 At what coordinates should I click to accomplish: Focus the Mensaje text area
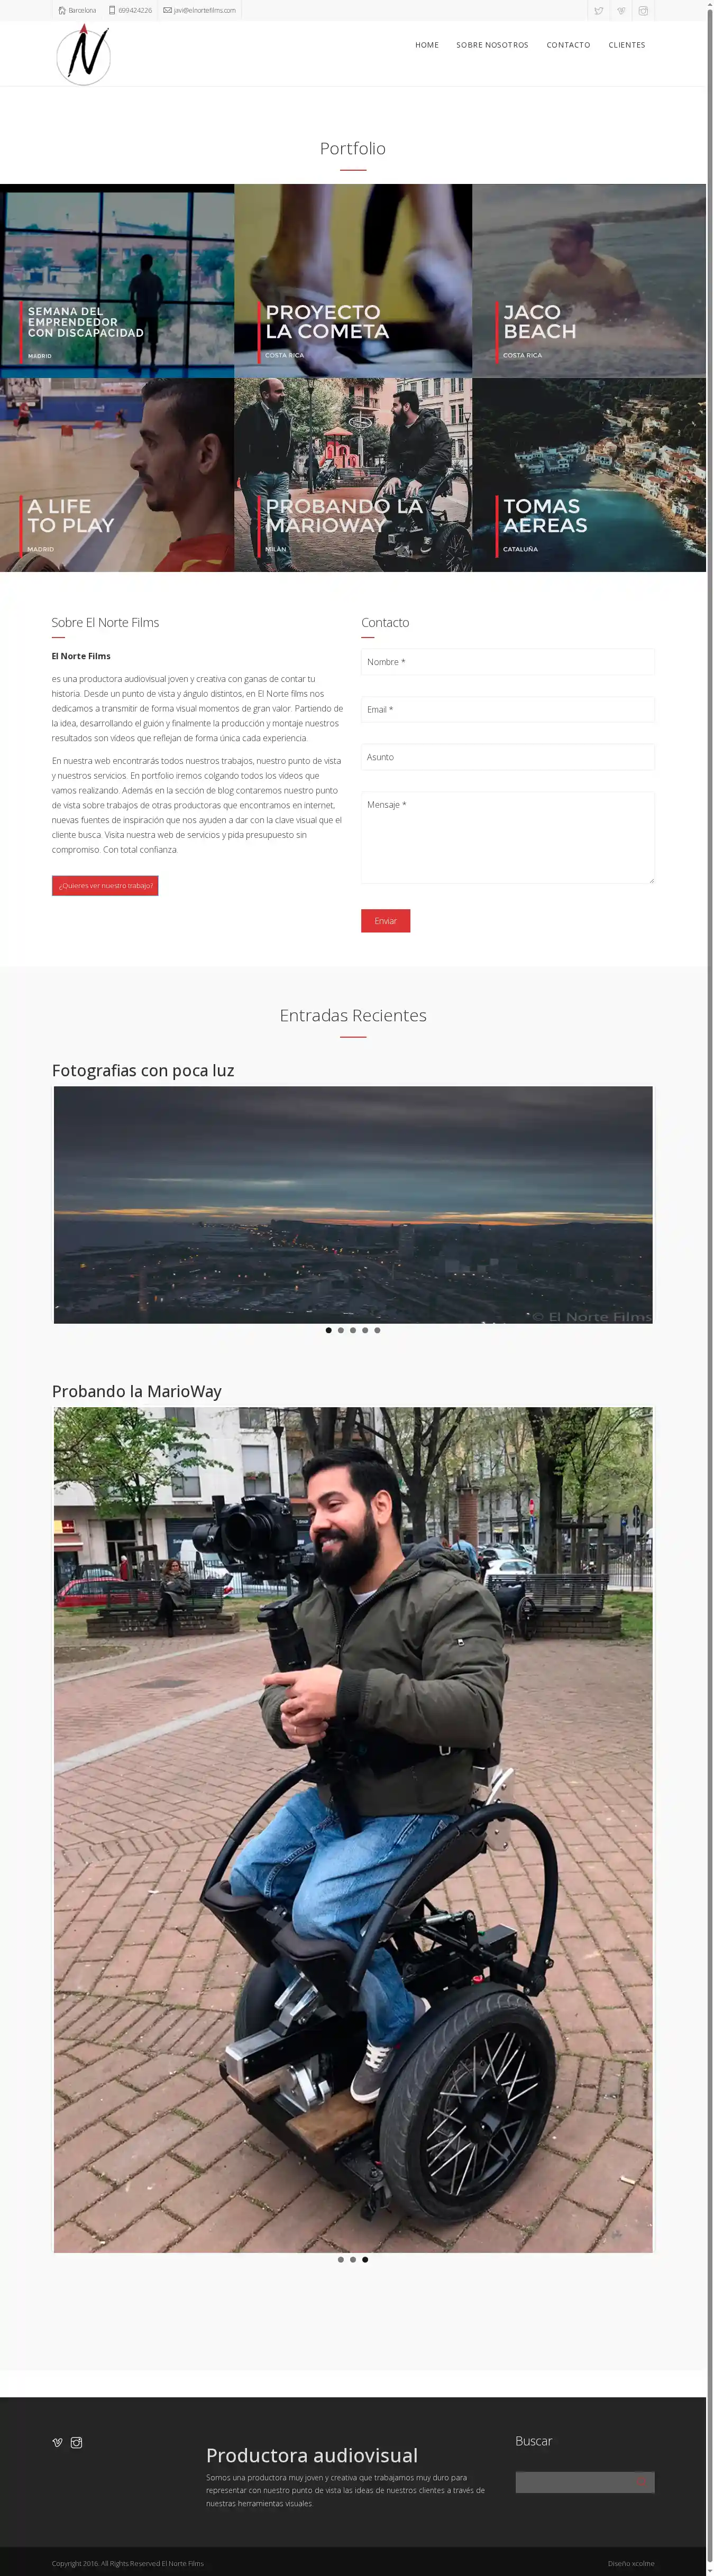tap(507, 837)
